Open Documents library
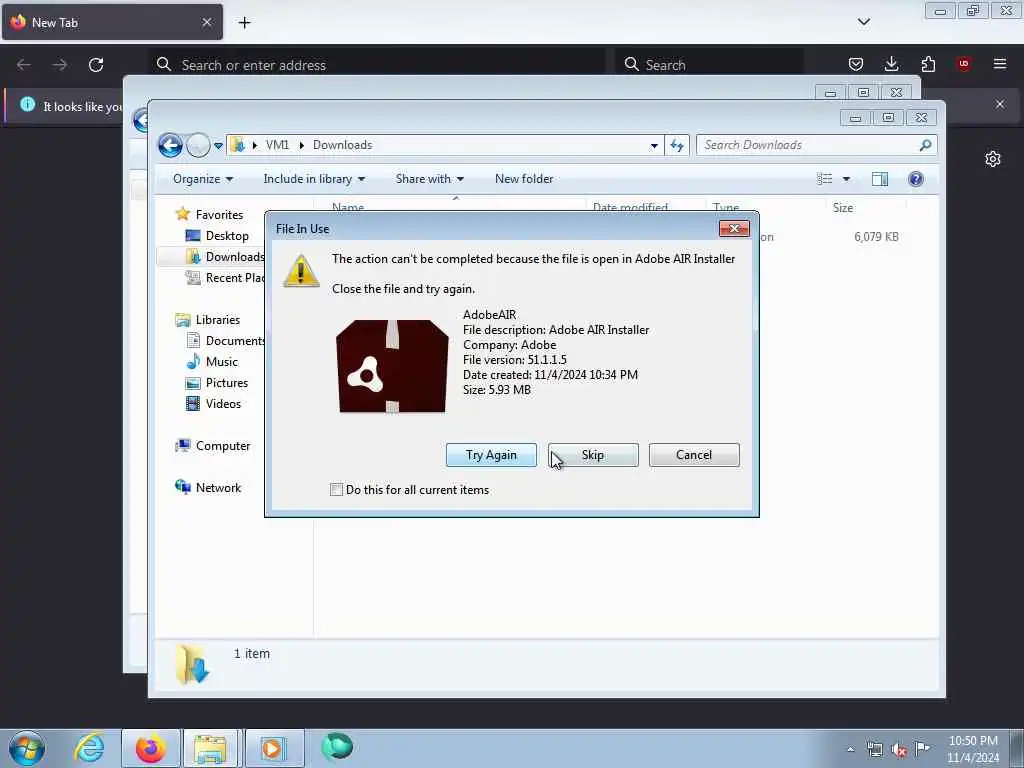Screen dimensions: 1024x768 pos(235,341)
